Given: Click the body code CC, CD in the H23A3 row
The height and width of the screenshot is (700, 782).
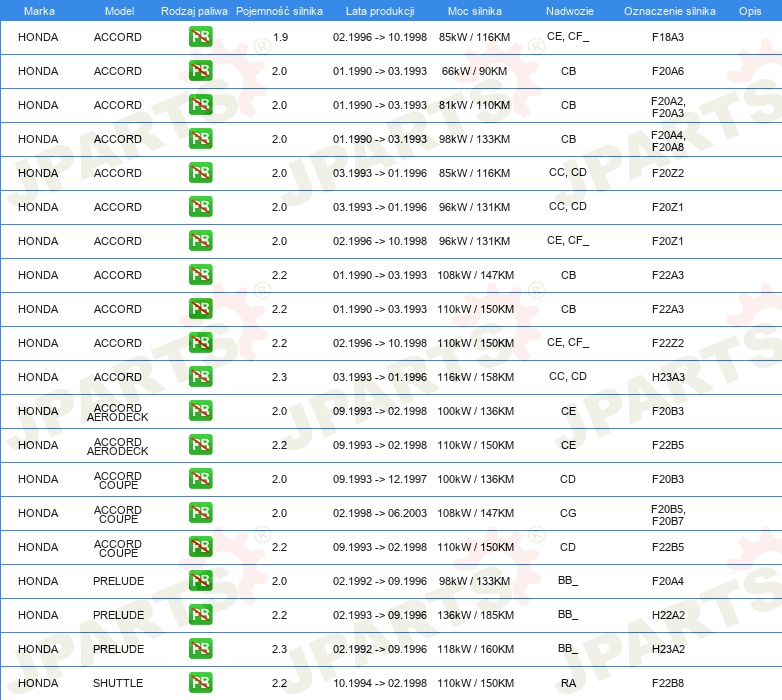Looking at the screenshot, I should click(568, 376).
